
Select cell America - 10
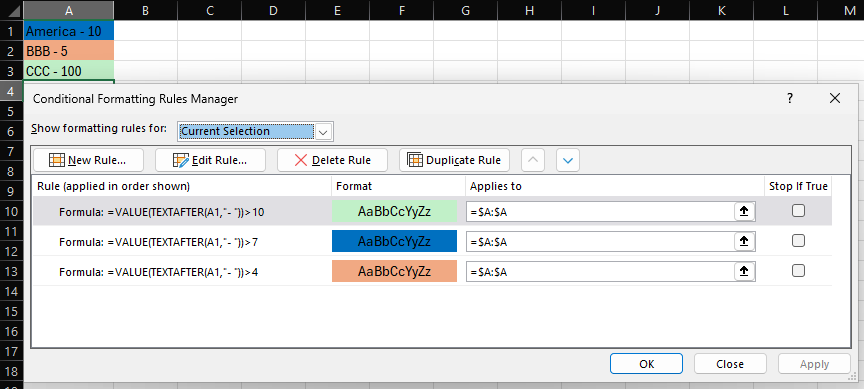coord(69,31)
